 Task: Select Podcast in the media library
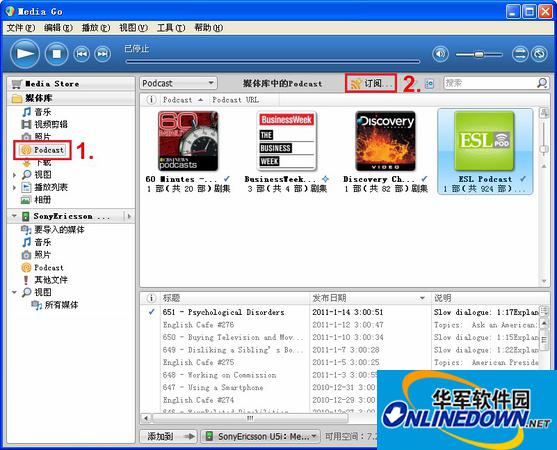[x=42, y=150]
